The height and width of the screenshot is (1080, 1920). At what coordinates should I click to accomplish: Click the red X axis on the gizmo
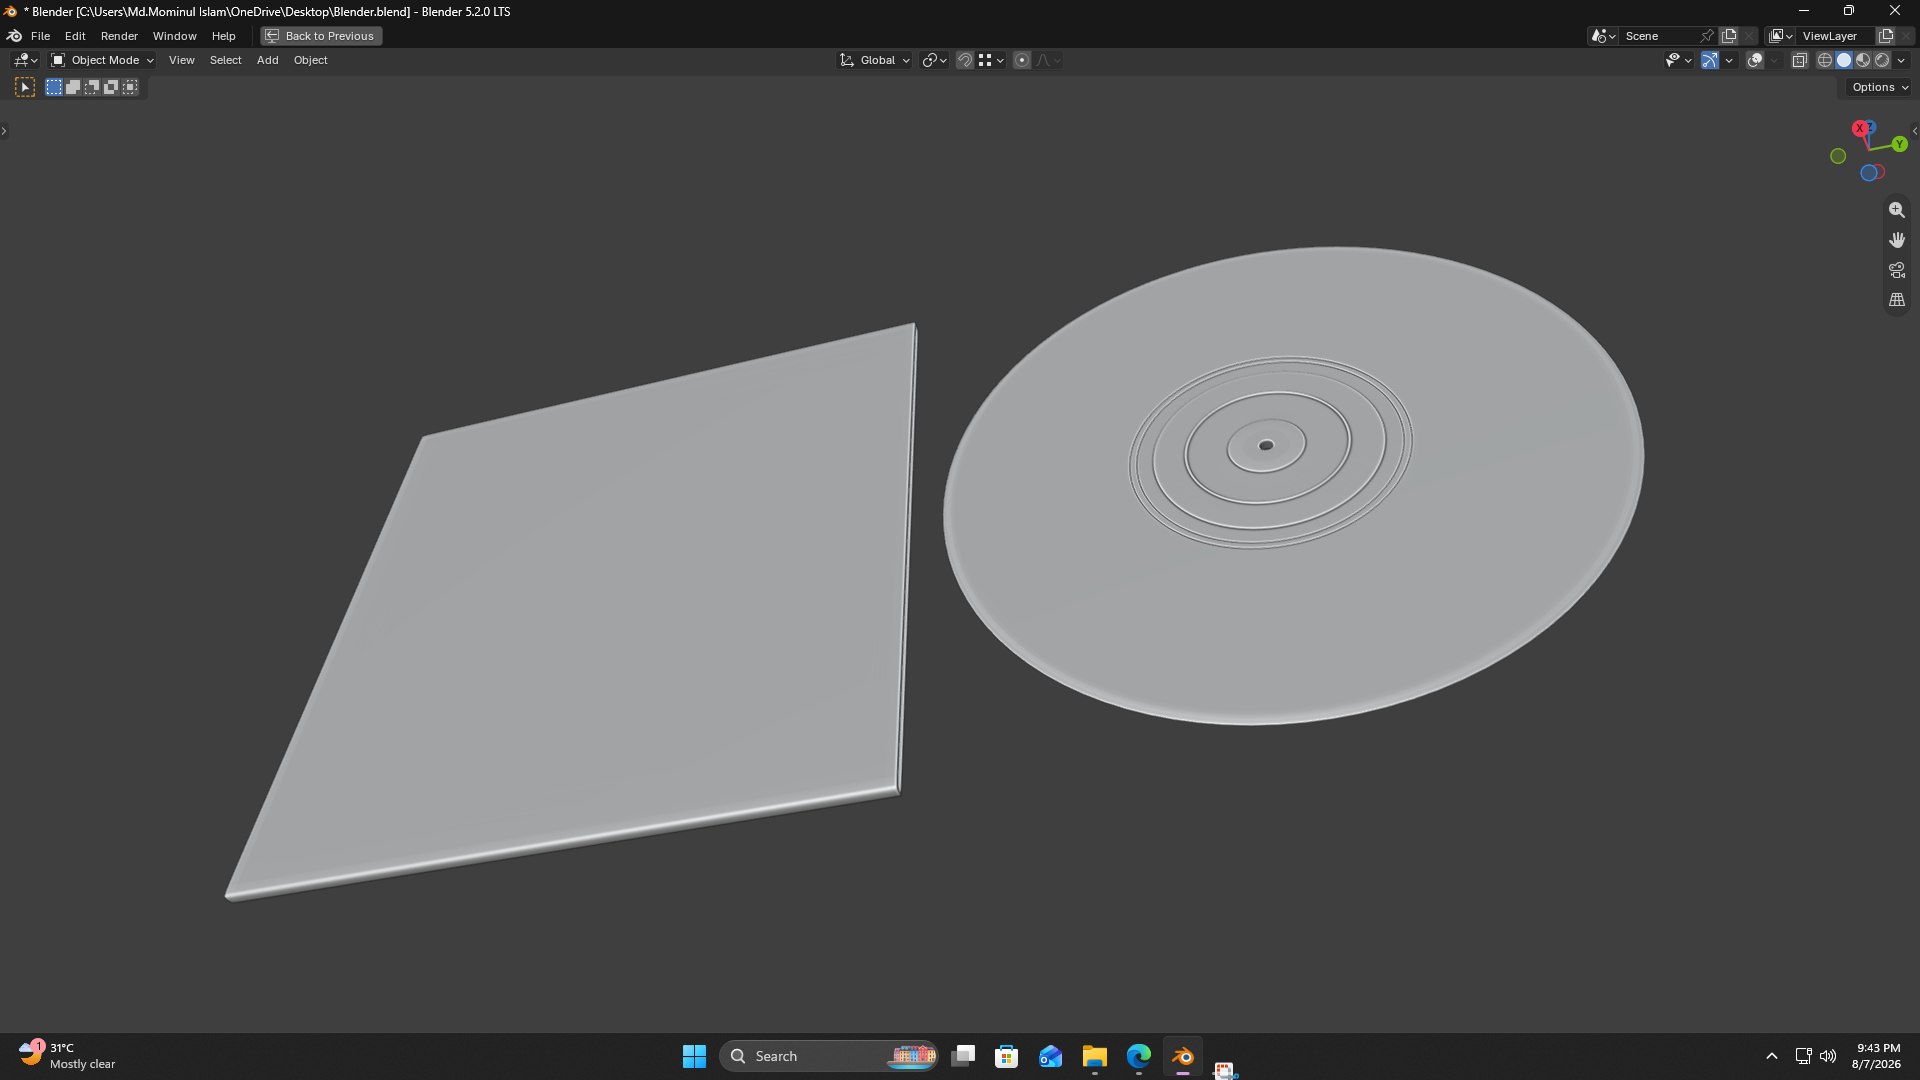tap(1860, 128)
